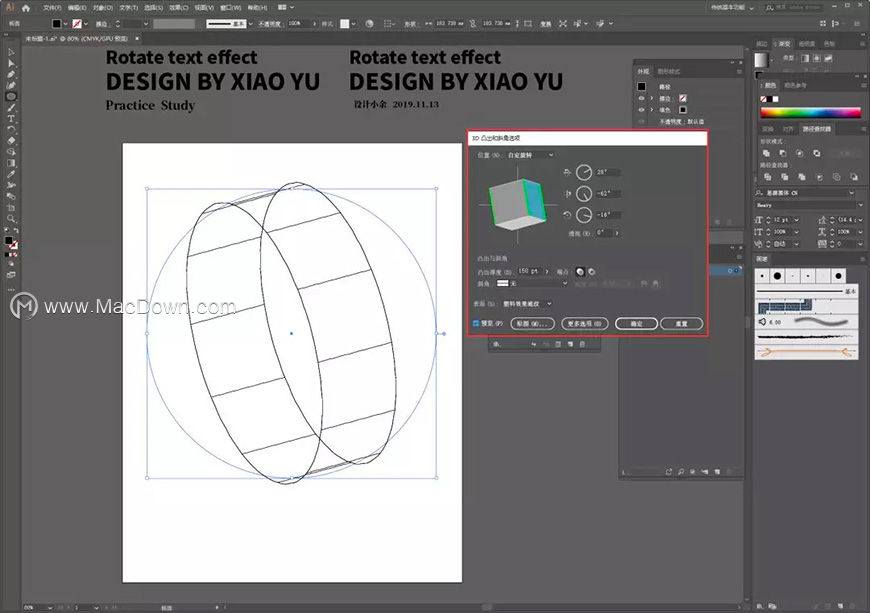The height and width of the screenshot is (613, 870).
Task: Click the Minus Back pathfinder icon
Action: click(854, 177)
